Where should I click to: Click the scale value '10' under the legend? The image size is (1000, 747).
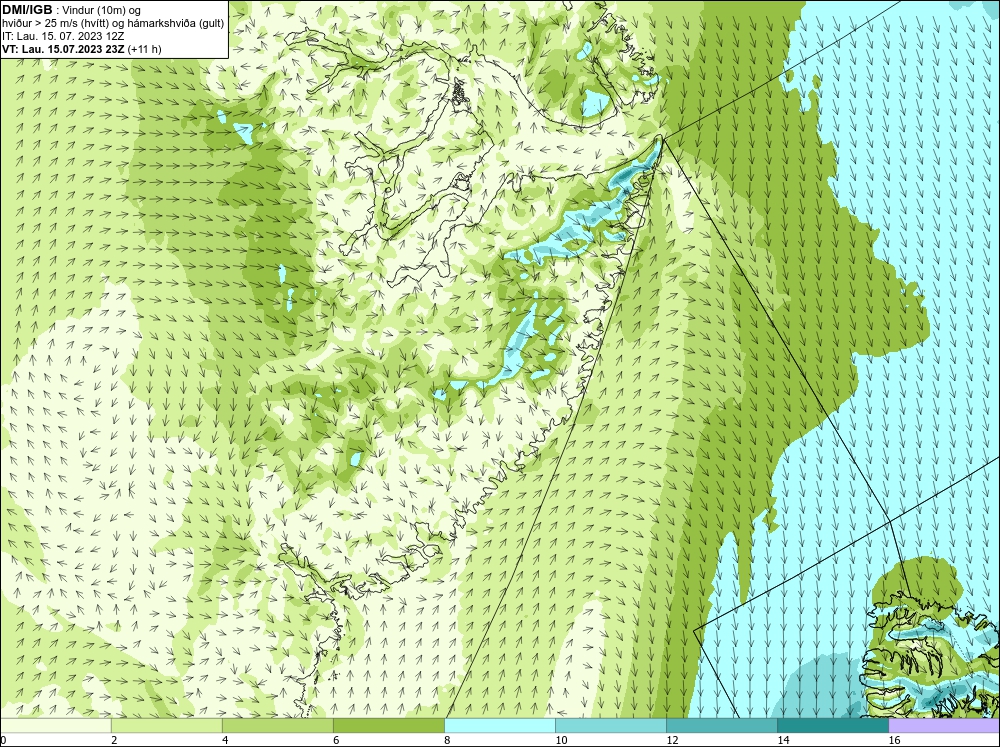(561, 740)
